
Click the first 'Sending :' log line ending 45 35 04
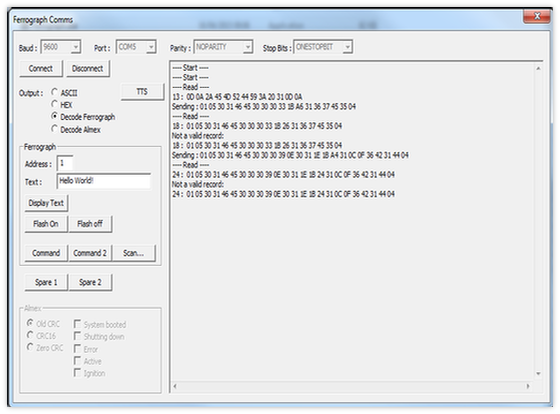(264, 106)
